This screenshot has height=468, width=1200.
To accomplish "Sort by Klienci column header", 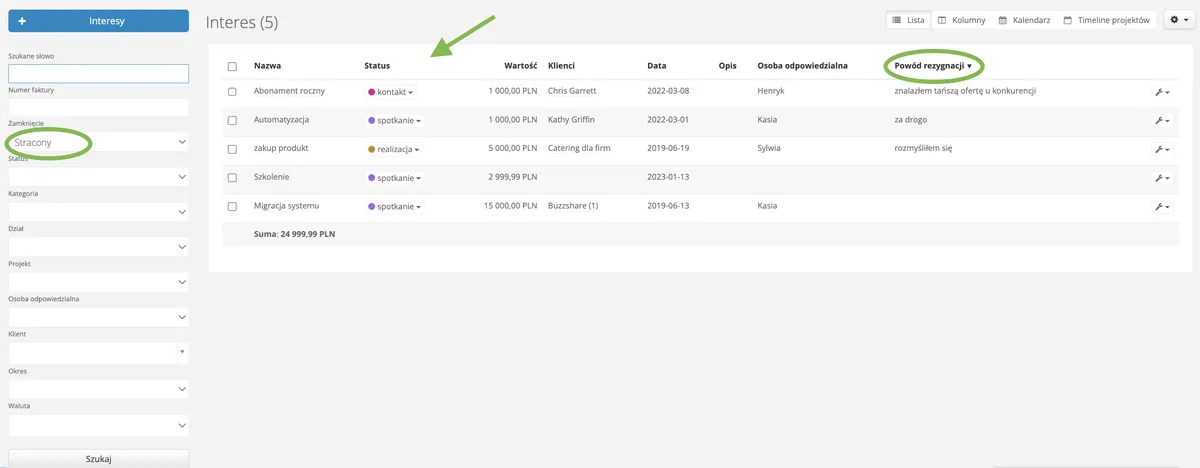I will [561, 66].
